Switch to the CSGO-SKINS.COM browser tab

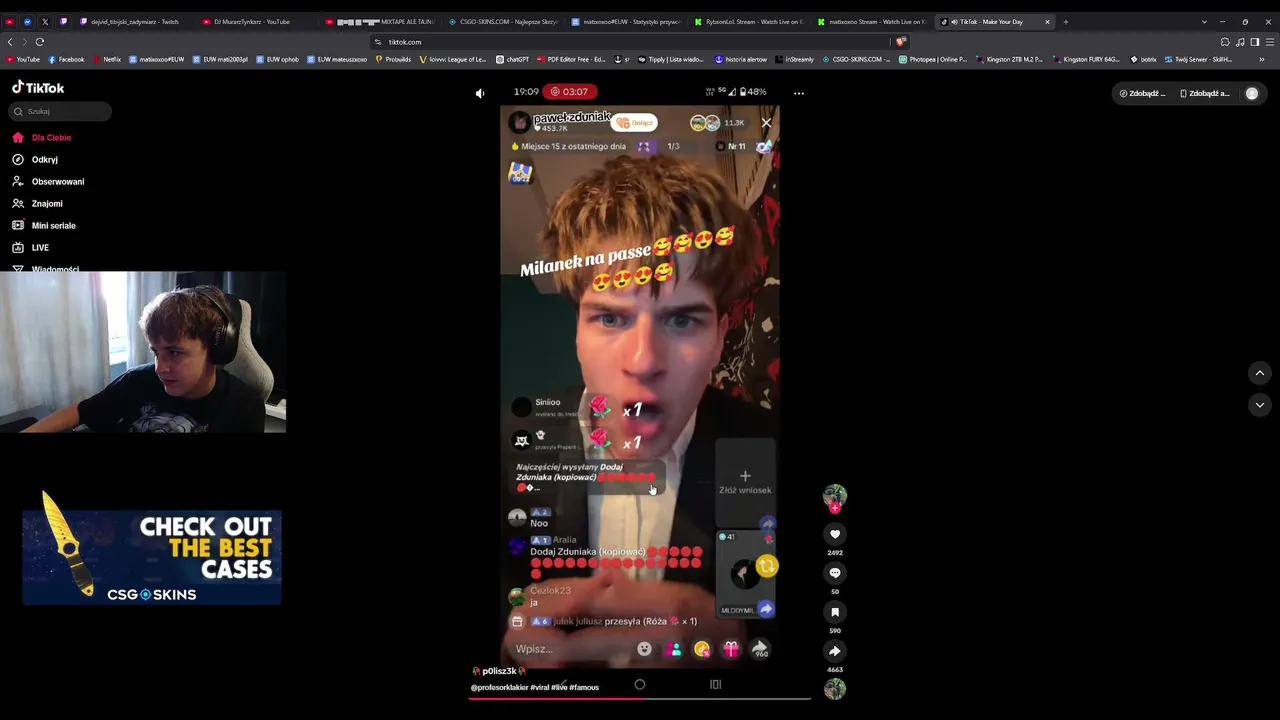(x=505, y=22)
